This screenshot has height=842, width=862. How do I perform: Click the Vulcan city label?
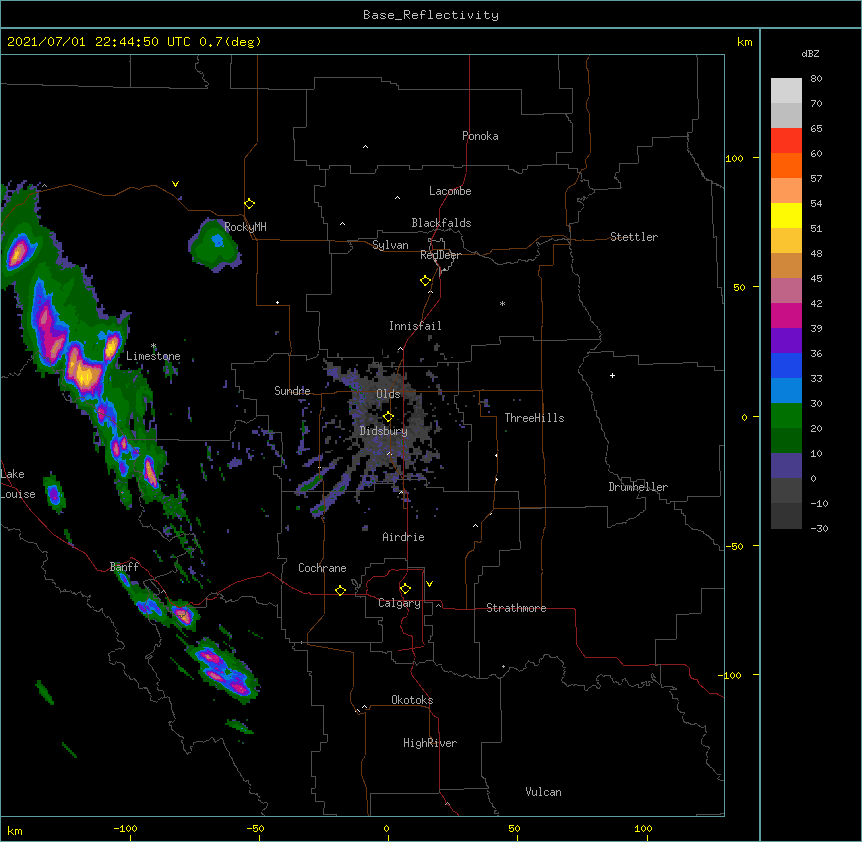(x=543, y=792)
